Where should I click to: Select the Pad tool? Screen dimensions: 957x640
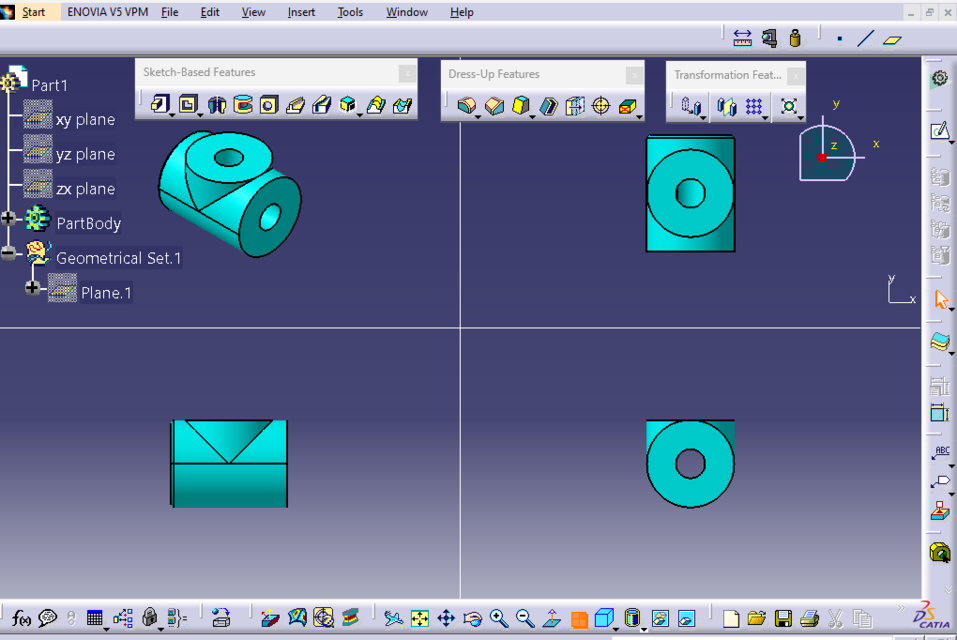pyautogui.click(x=158, y=104)
